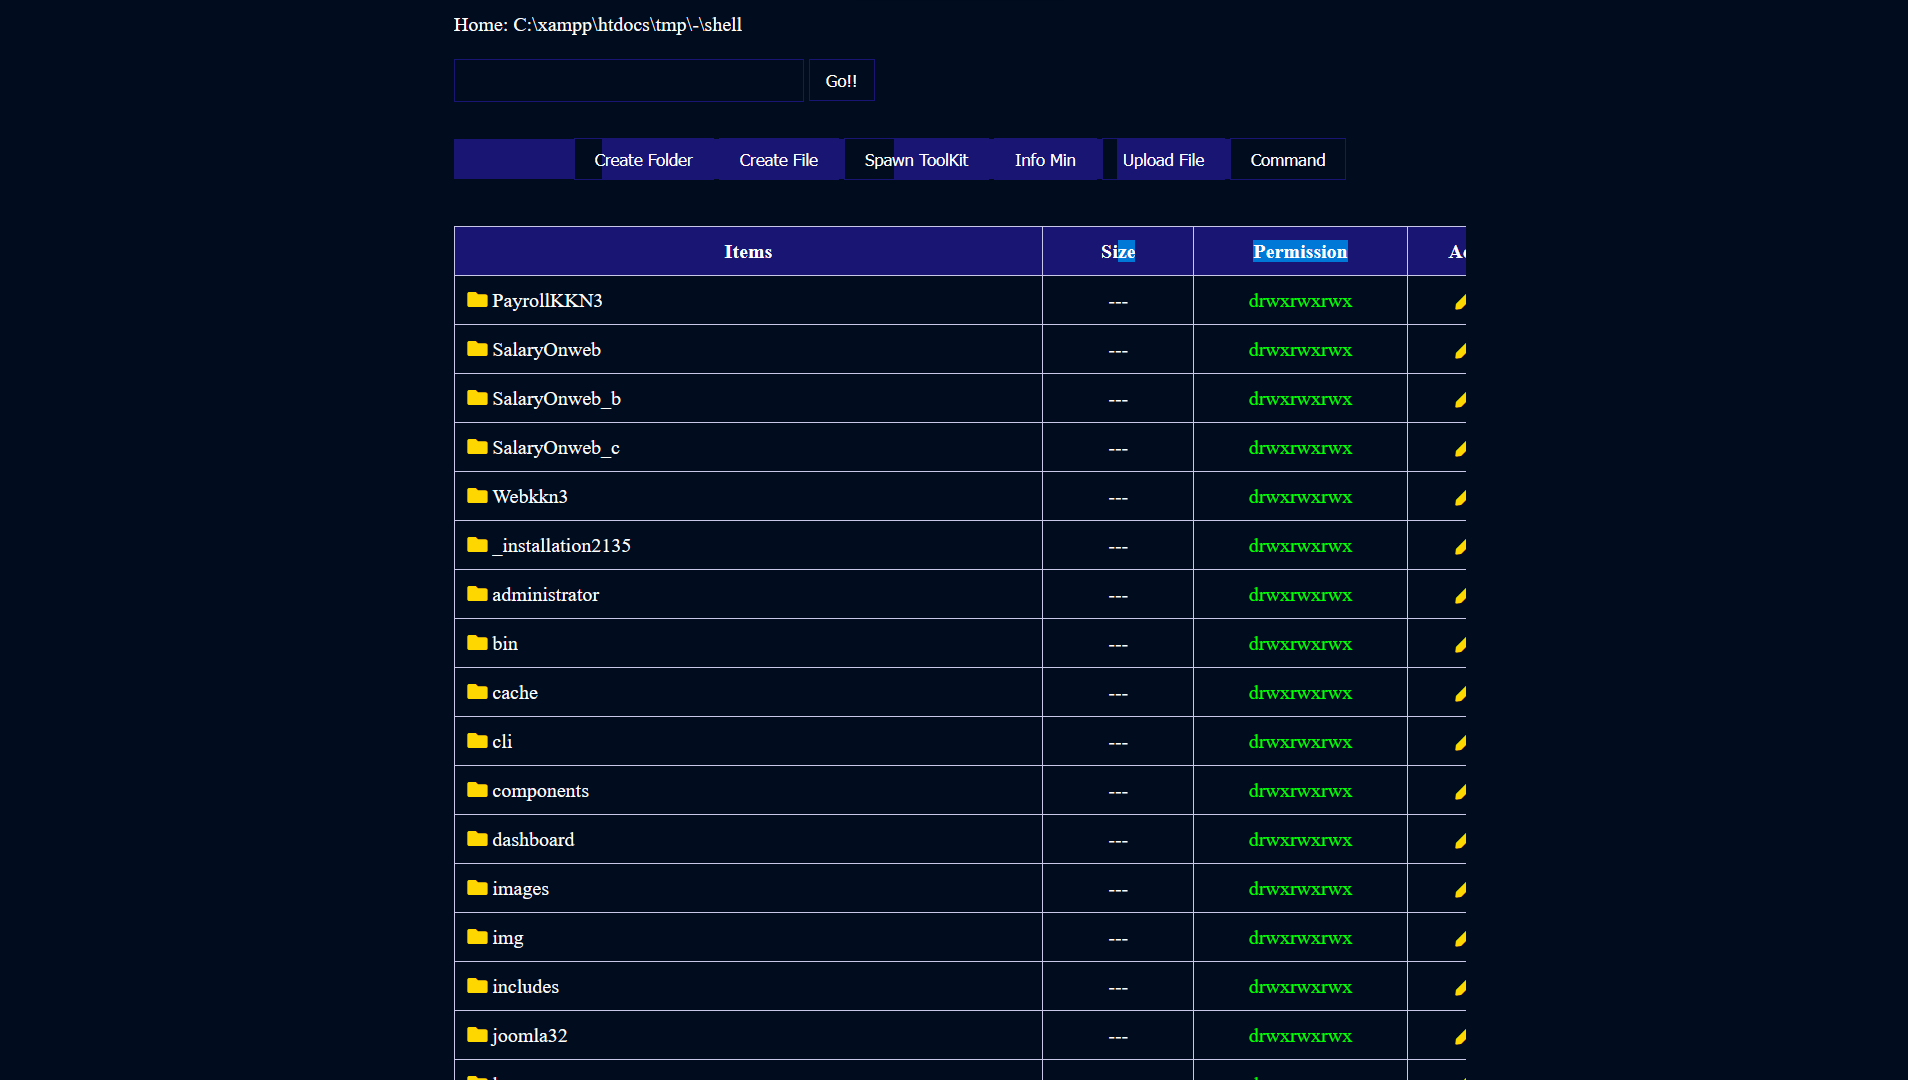This screenshot has height=1080, width=1908.
Task: Click the drwxrwxrwx permission for PayrollKKN3
Action: tap(1300, 301)
